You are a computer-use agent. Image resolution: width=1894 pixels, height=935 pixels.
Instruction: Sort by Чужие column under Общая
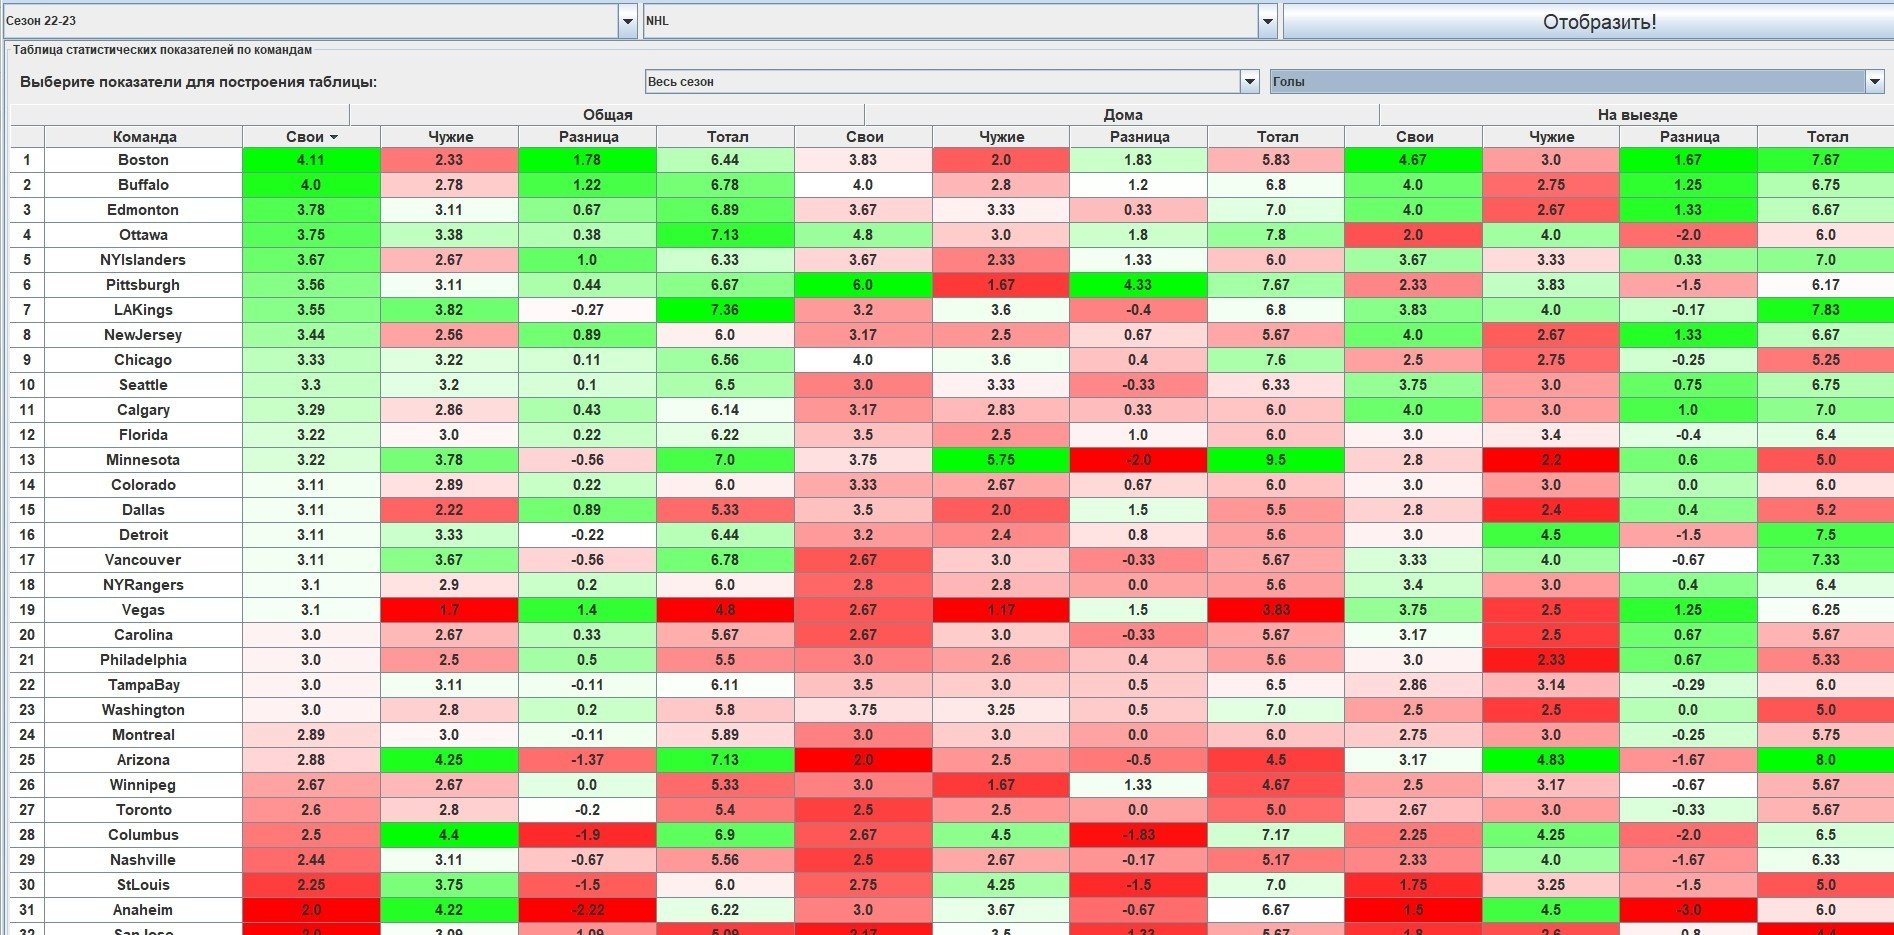point(450,137)
